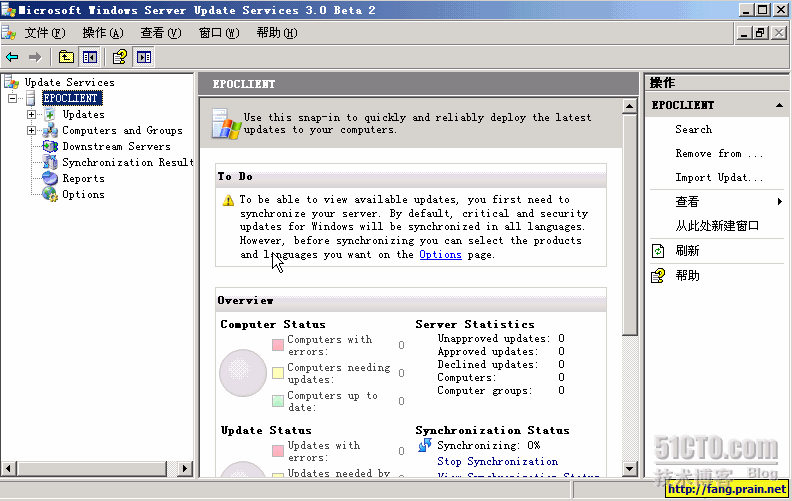Image resolution: width=792 pixels, height=501 pixels.
Task: Select Synchronization Result in tree
Action: tap(128, 163)
